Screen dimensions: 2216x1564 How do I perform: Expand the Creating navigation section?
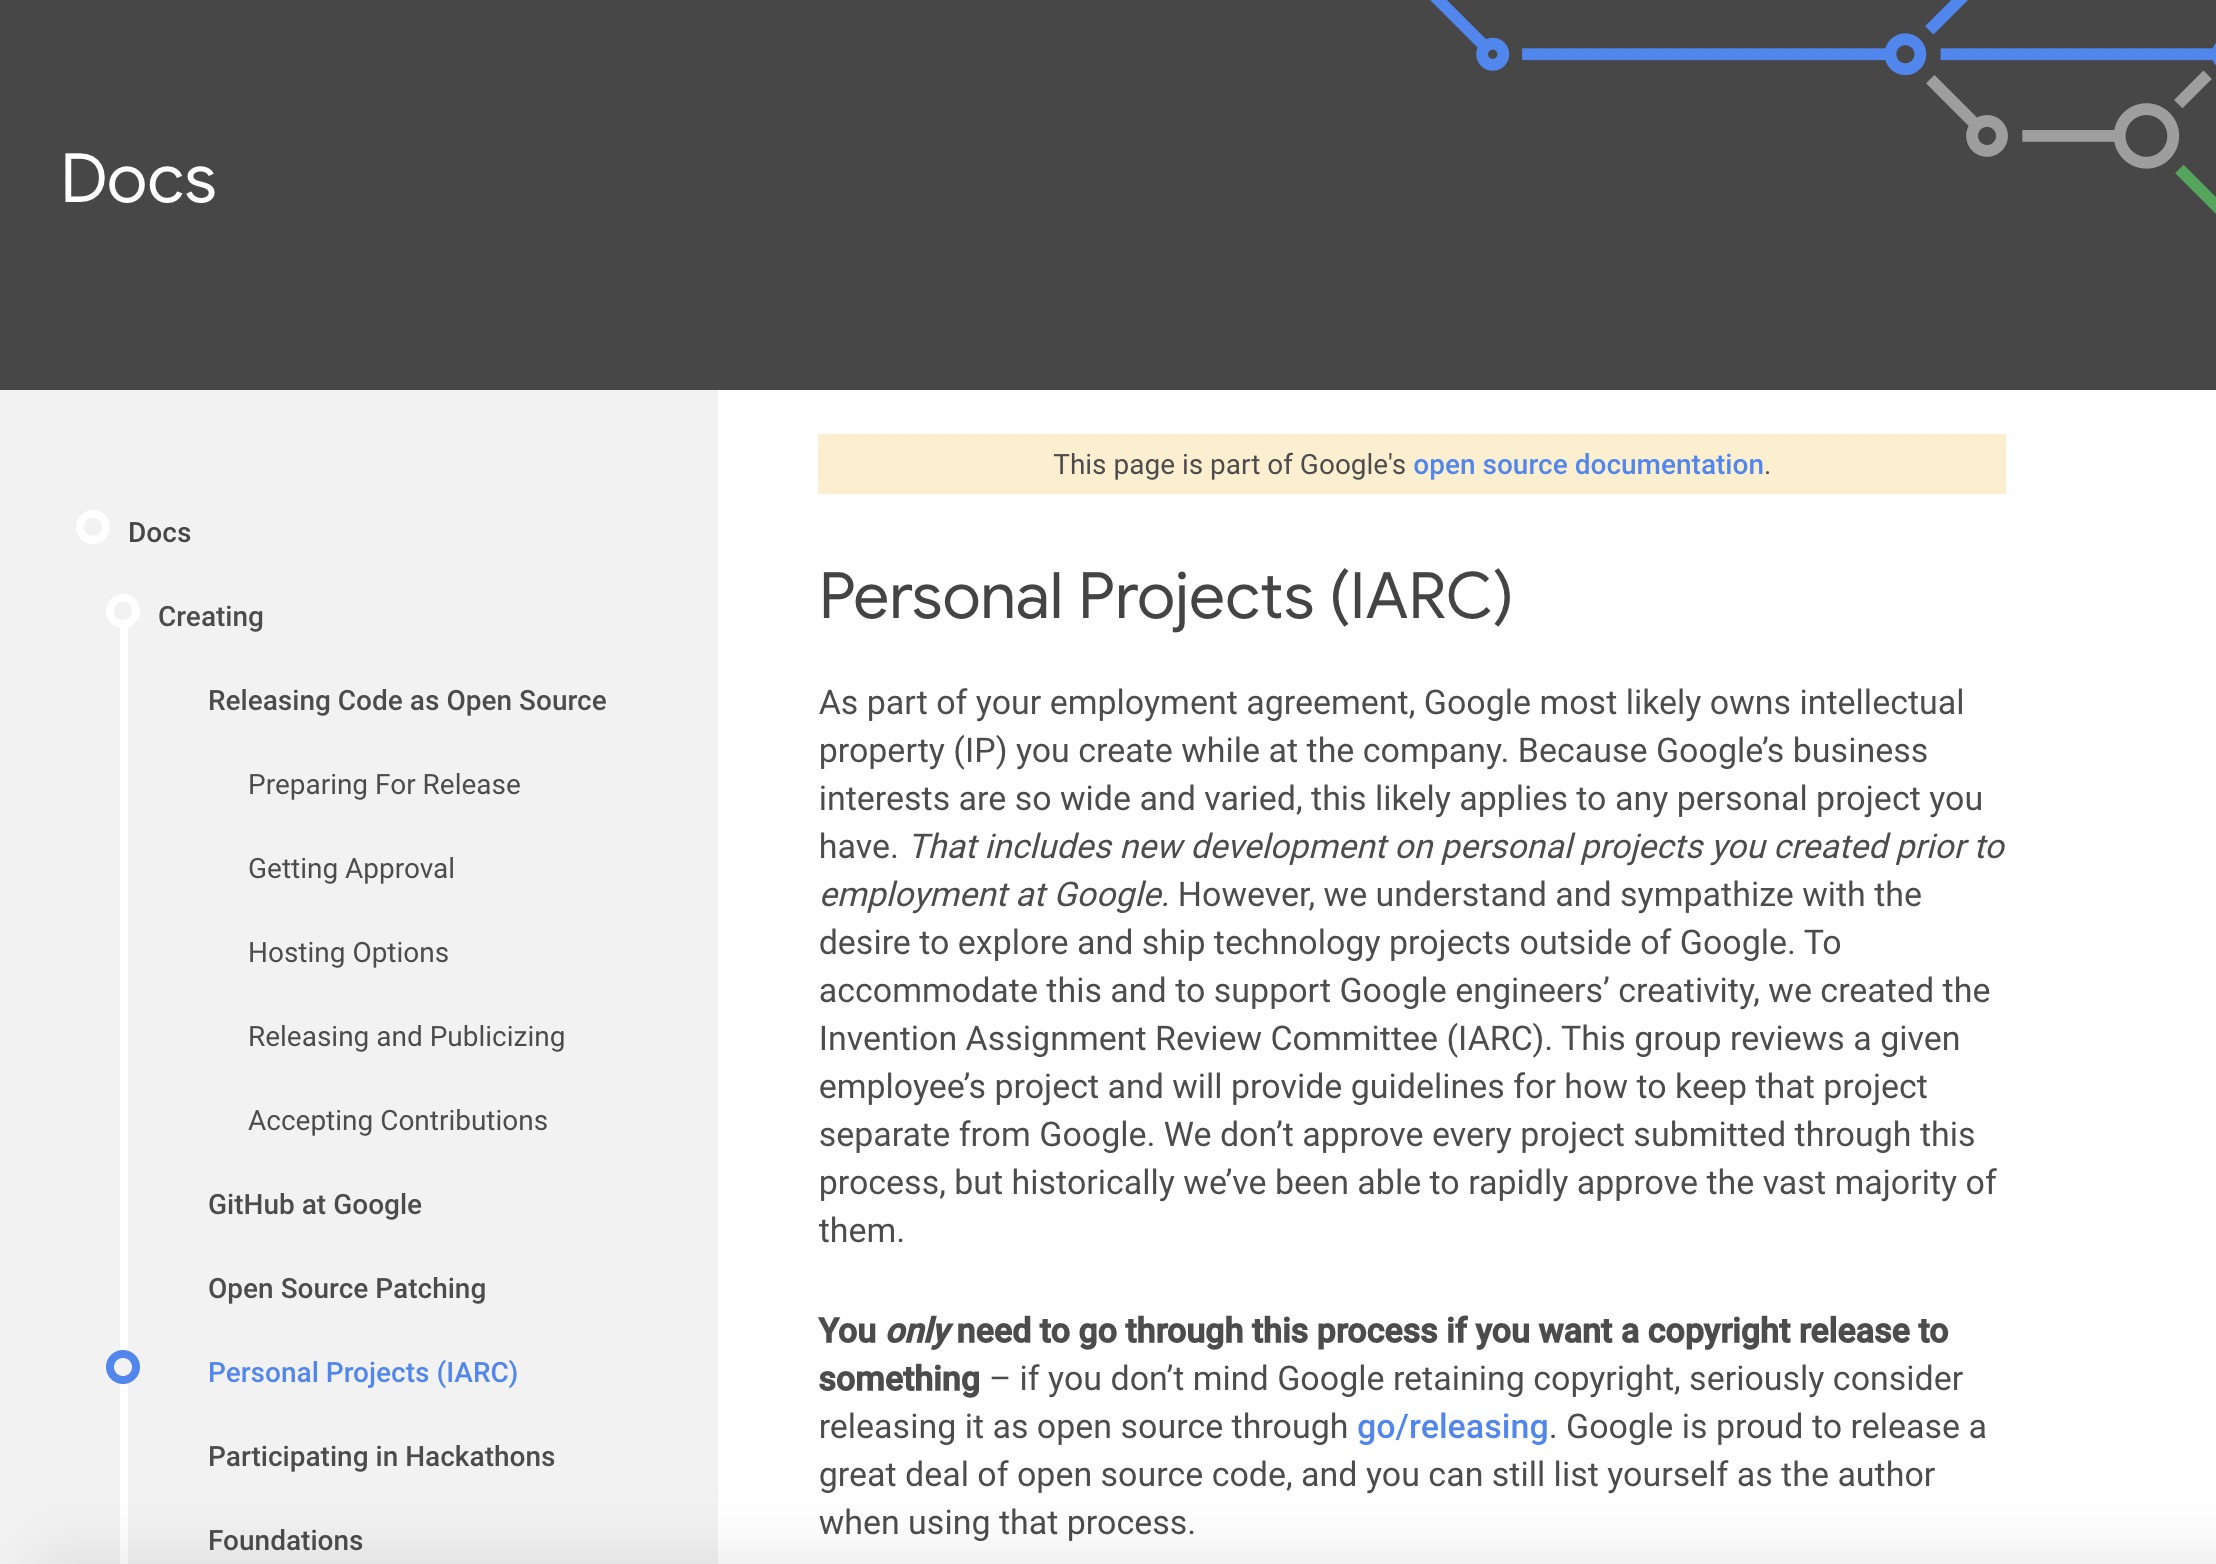(x=210, y=614)
